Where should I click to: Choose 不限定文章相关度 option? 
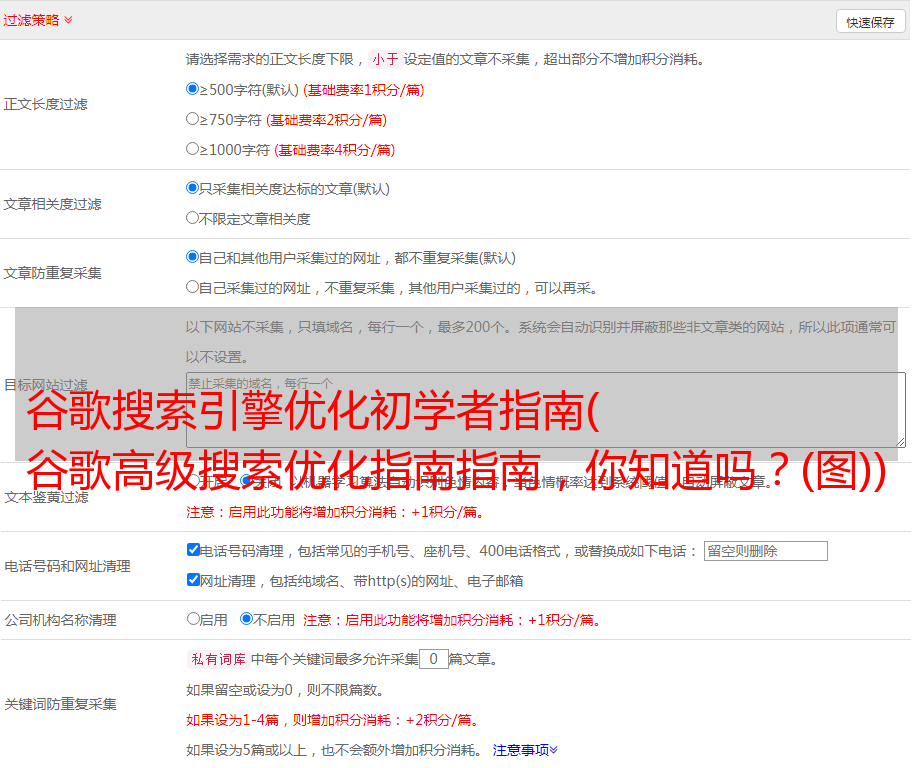click(192, 218)
